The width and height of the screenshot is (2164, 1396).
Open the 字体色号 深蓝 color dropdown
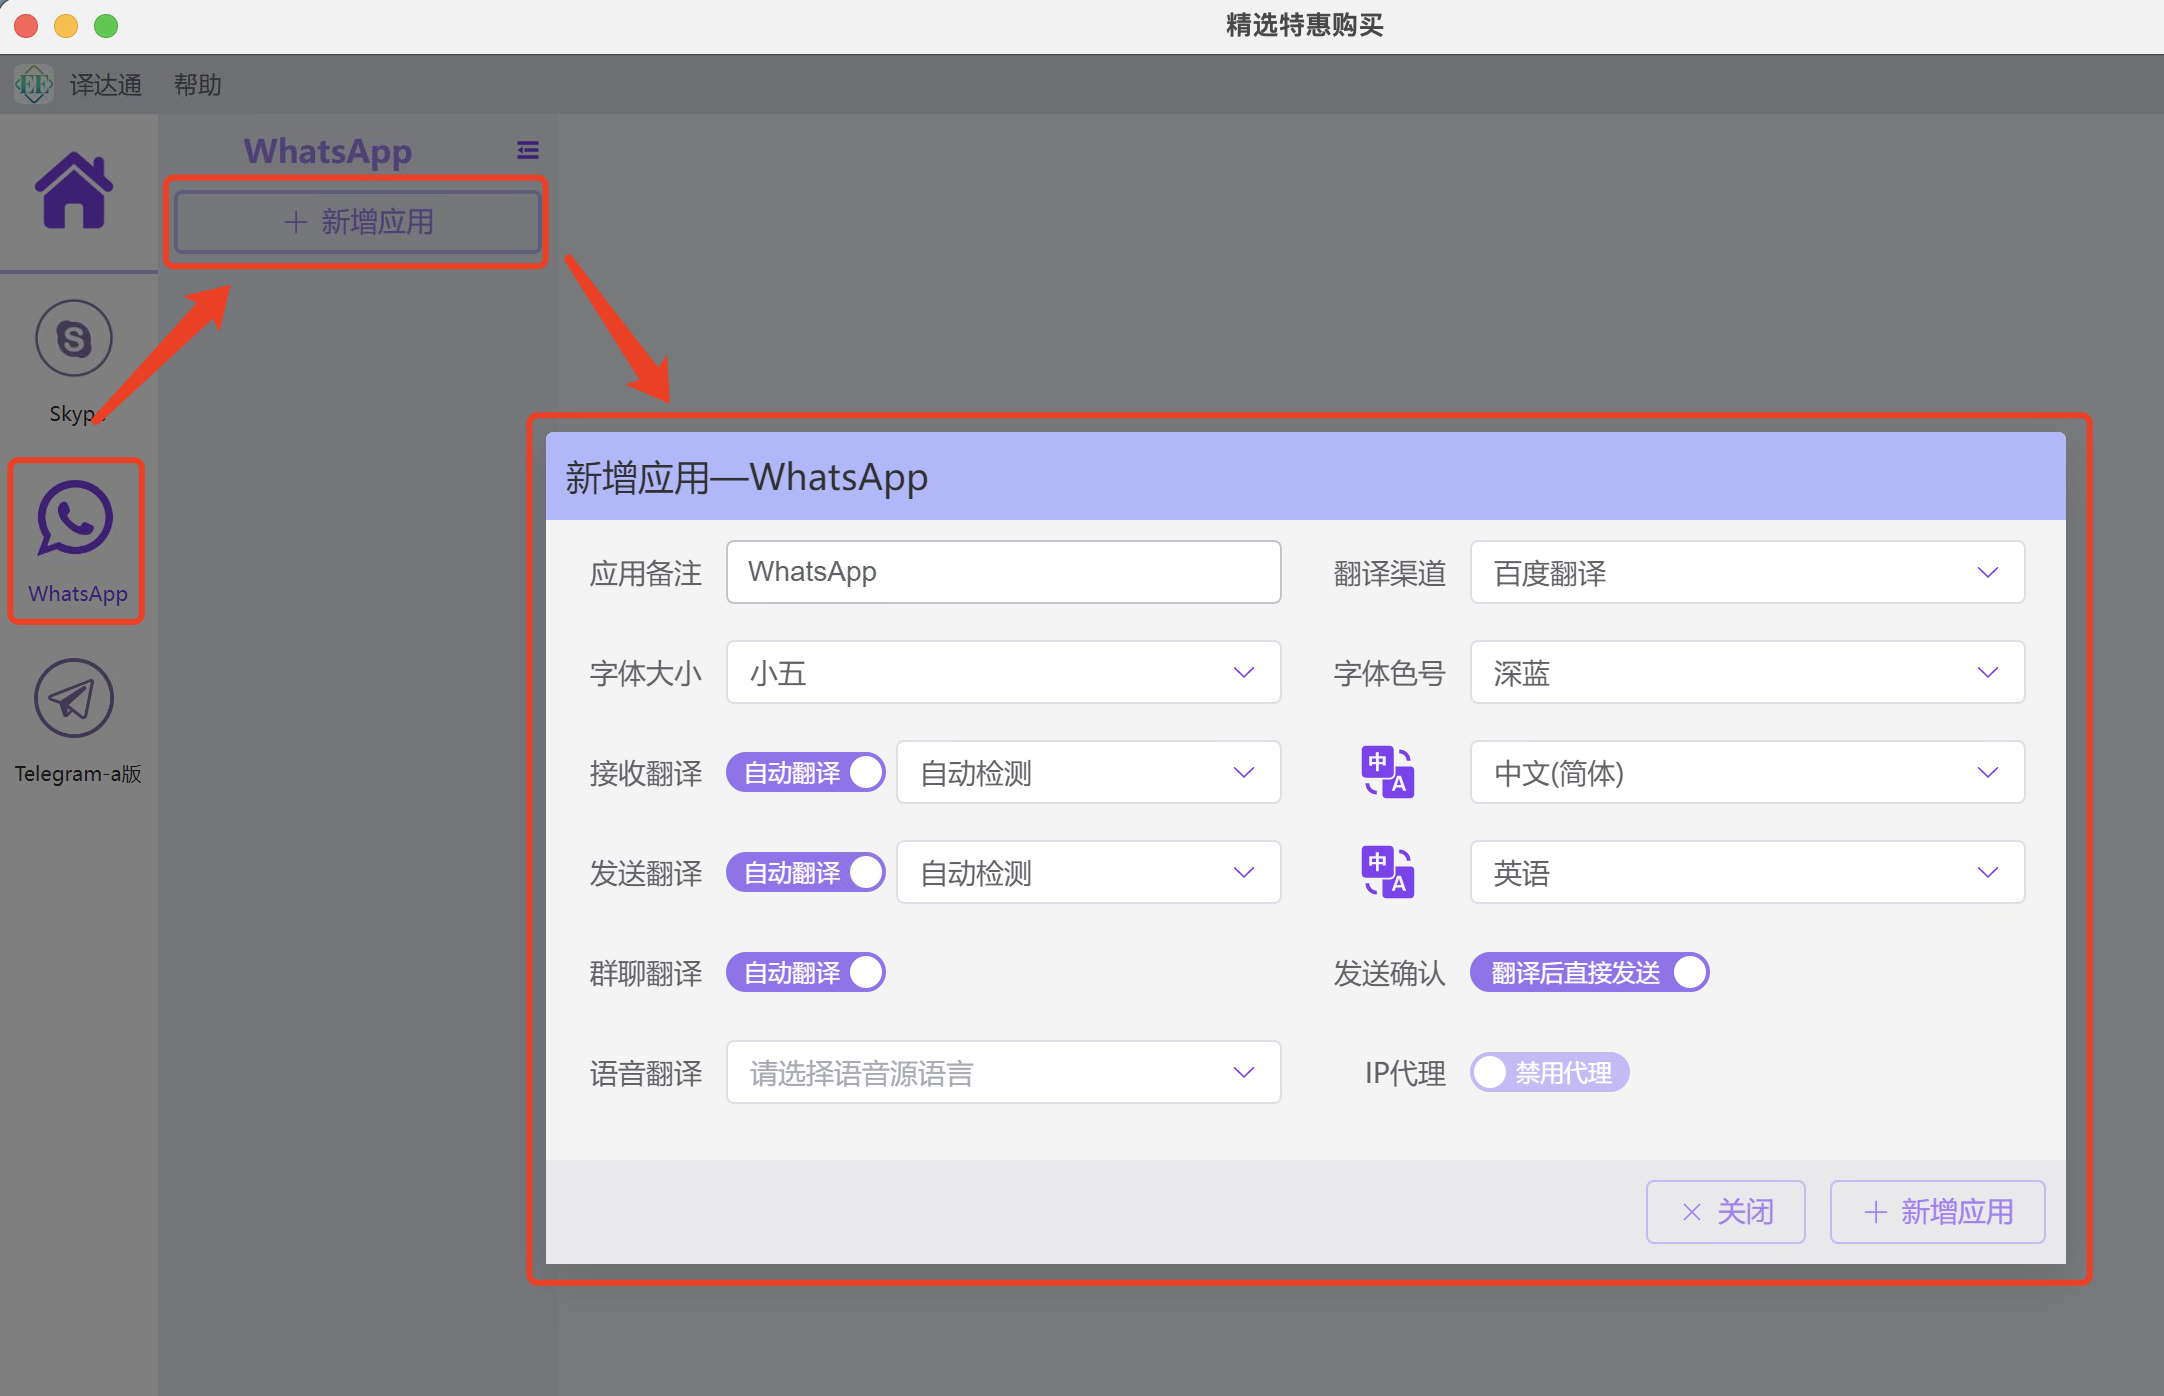coord(1746,672)
